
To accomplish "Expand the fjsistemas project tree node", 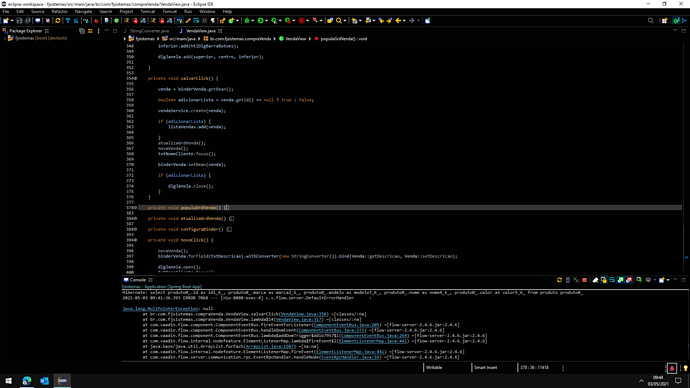I will click(5, 38).
